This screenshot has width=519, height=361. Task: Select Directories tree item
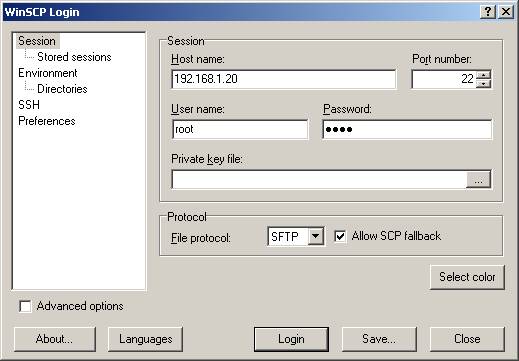[x=62, y=89]
